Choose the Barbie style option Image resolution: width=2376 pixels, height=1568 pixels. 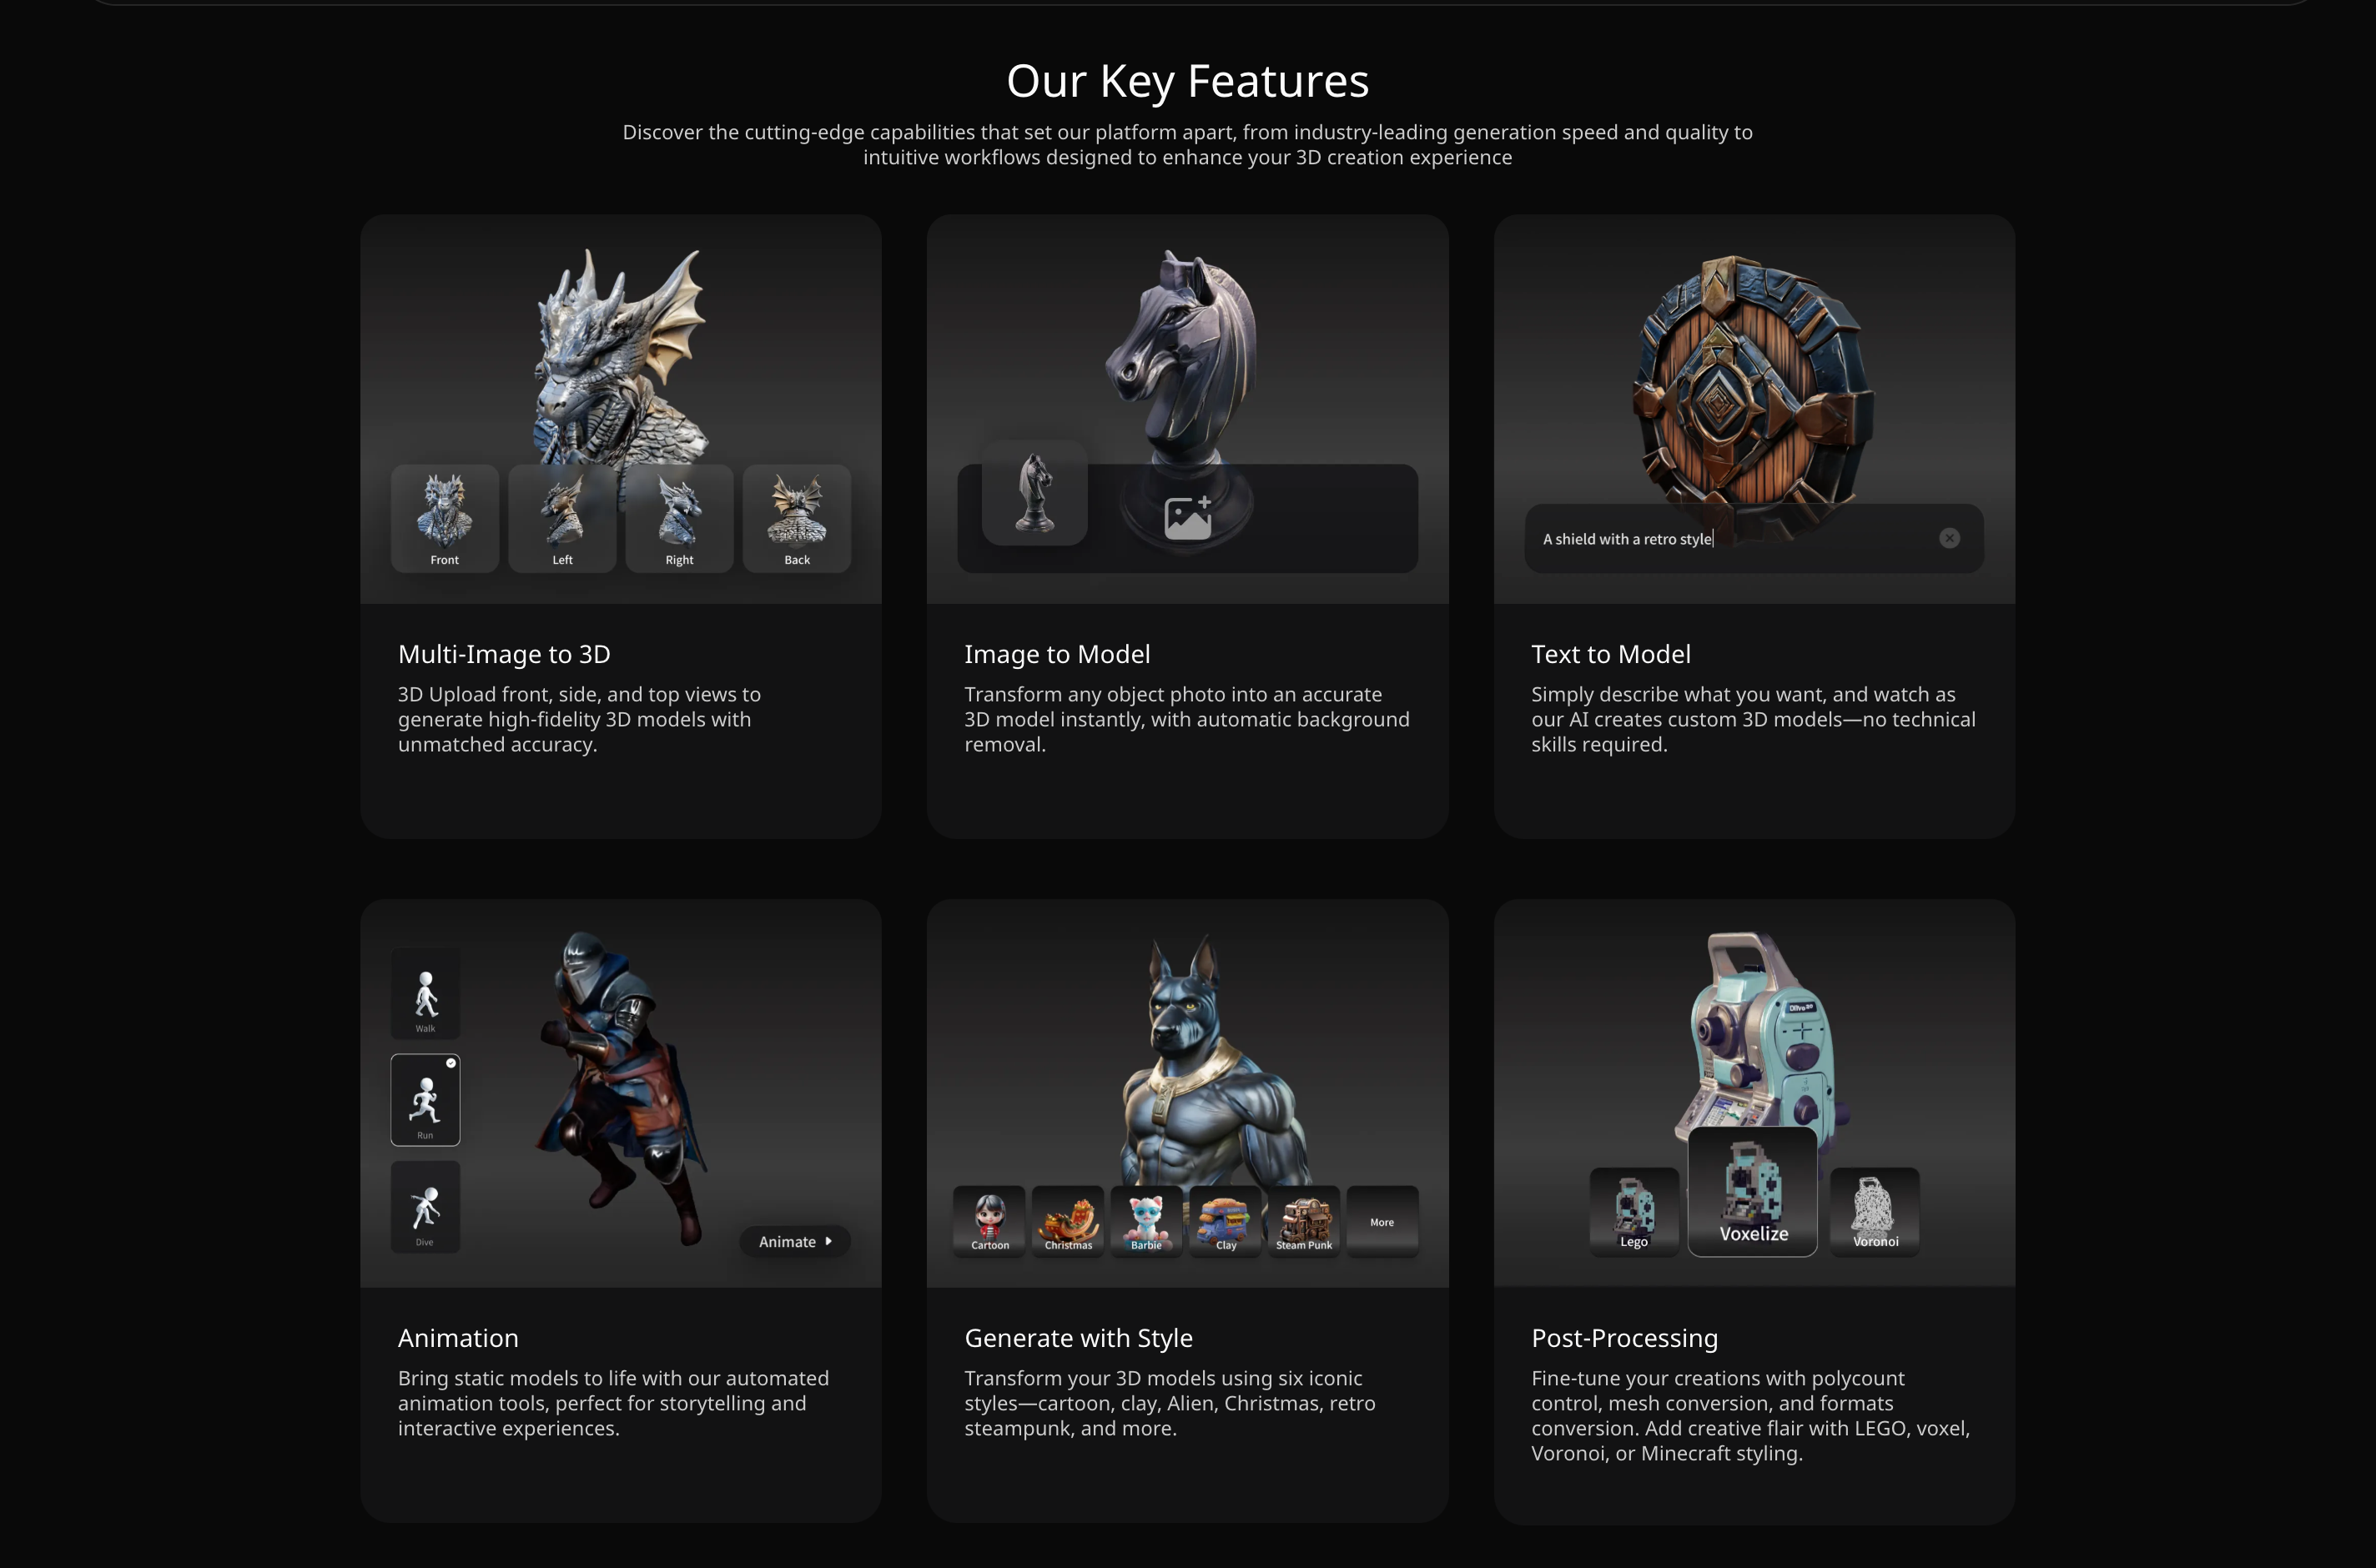[1147, 1221]
